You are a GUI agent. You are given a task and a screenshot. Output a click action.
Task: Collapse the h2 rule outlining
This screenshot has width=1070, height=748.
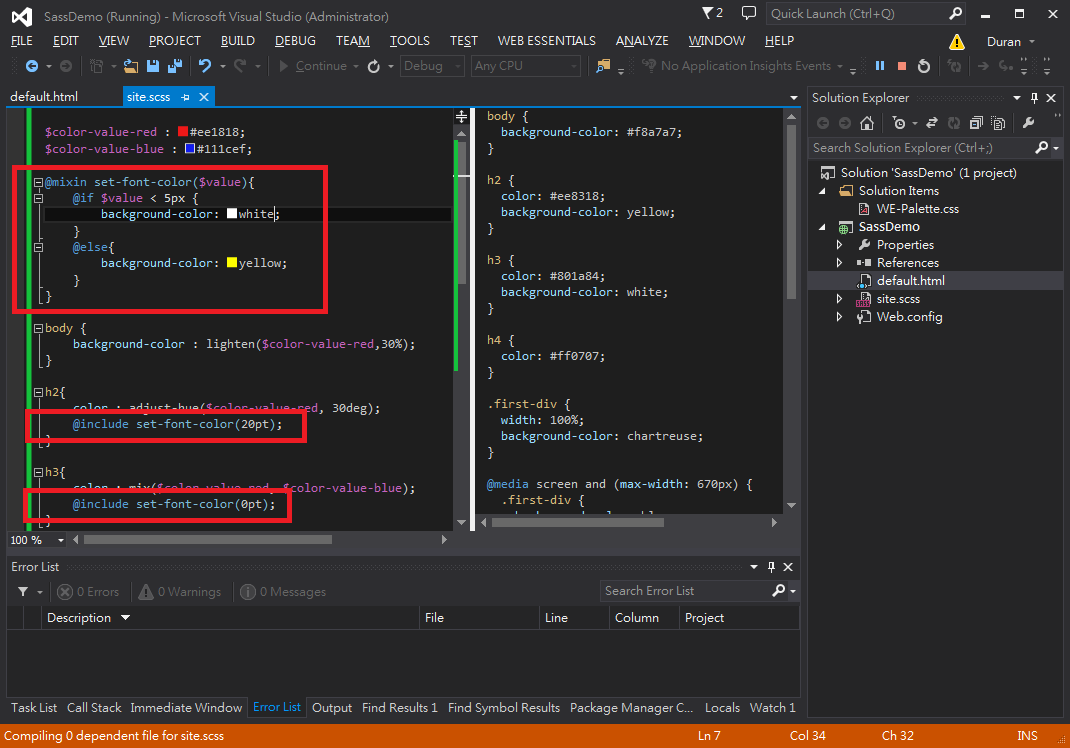click(x=38, y=392)
